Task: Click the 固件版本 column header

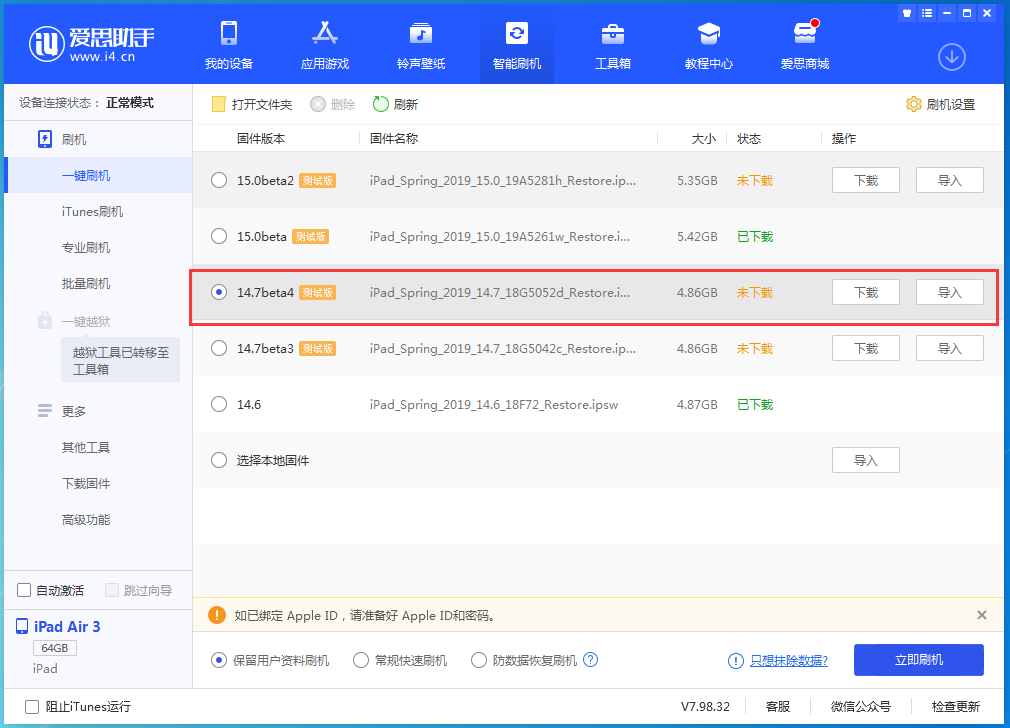Action: (261, 139)
